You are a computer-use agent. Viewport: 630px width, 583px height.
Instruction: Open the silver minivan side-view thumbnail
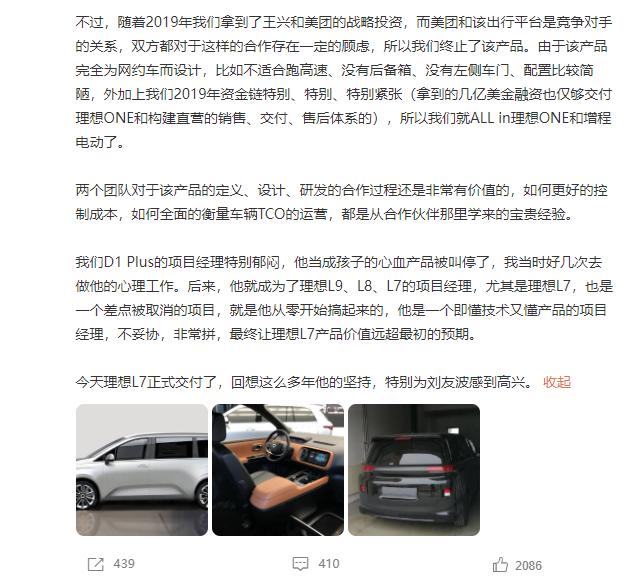[142, 470]
